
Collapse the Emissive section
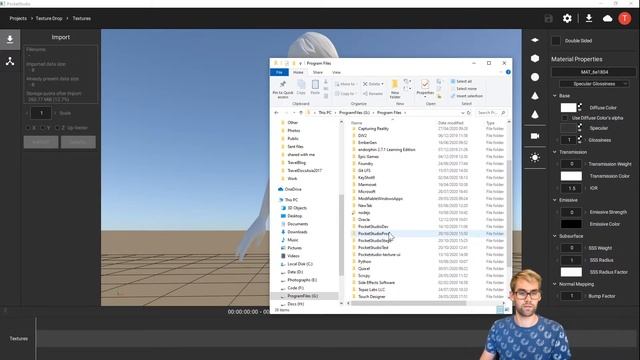tap(555, 200)
